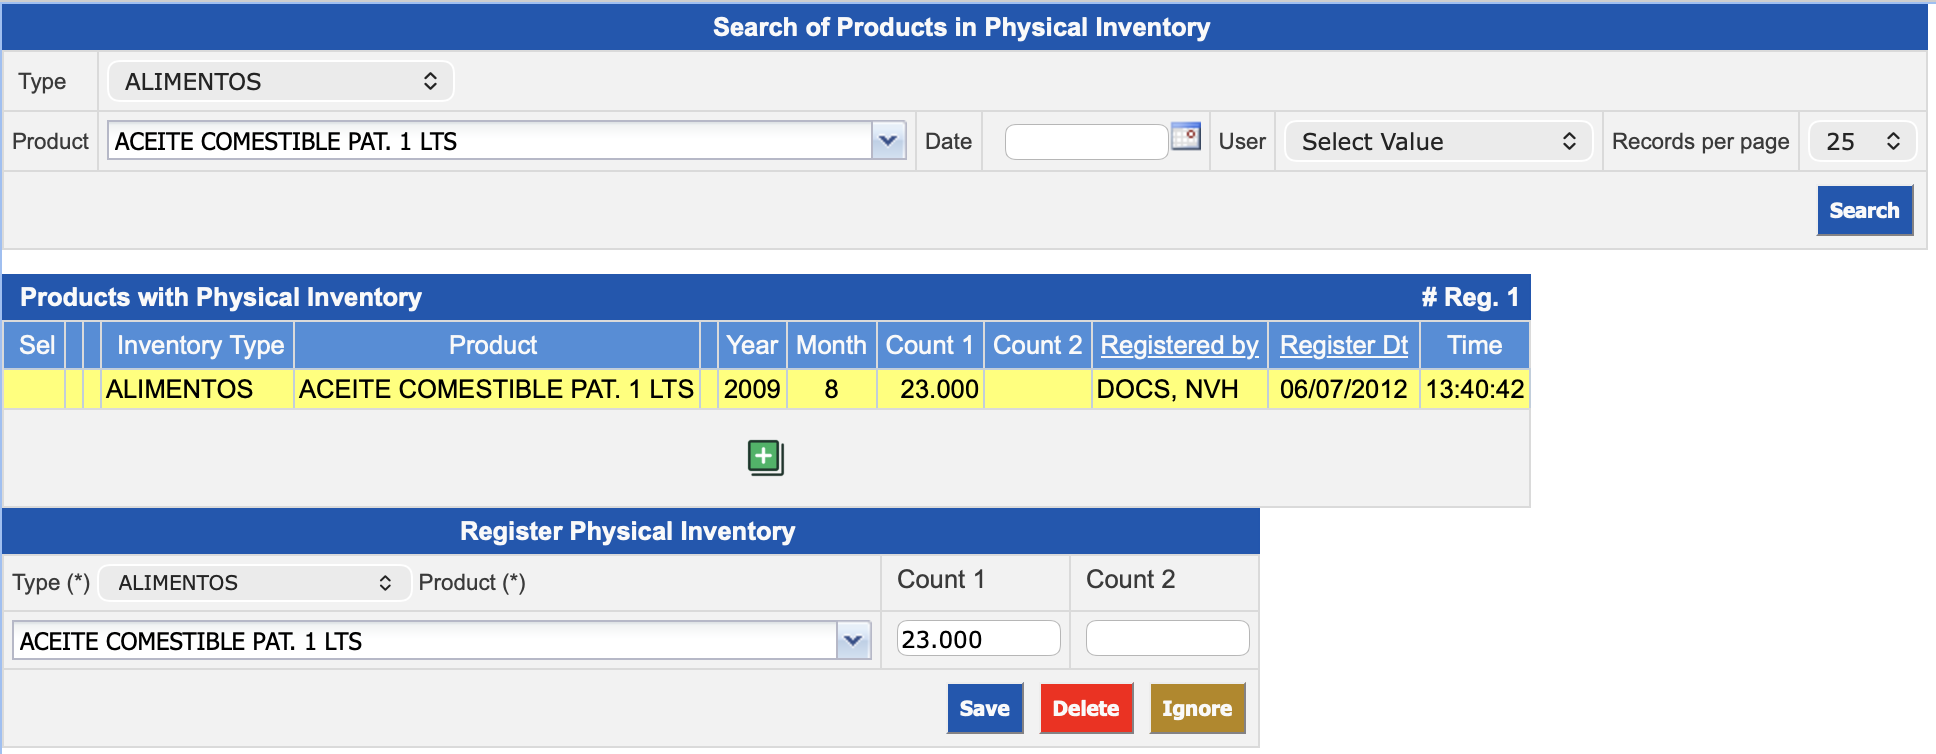Open the calendar date picker icon

[x=1185, y=137]
